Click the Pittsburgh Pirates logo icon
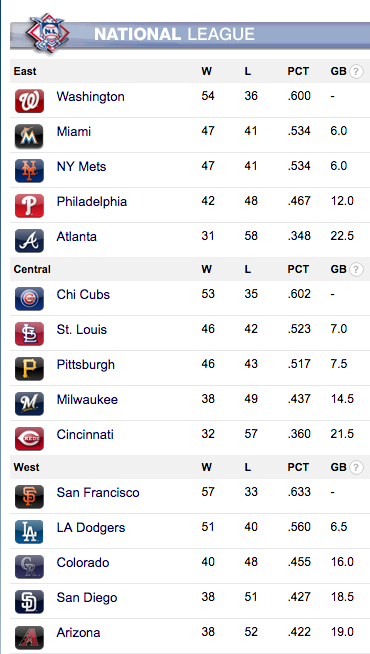Viewport: 370px width, 654px height. tap(29, 369)
